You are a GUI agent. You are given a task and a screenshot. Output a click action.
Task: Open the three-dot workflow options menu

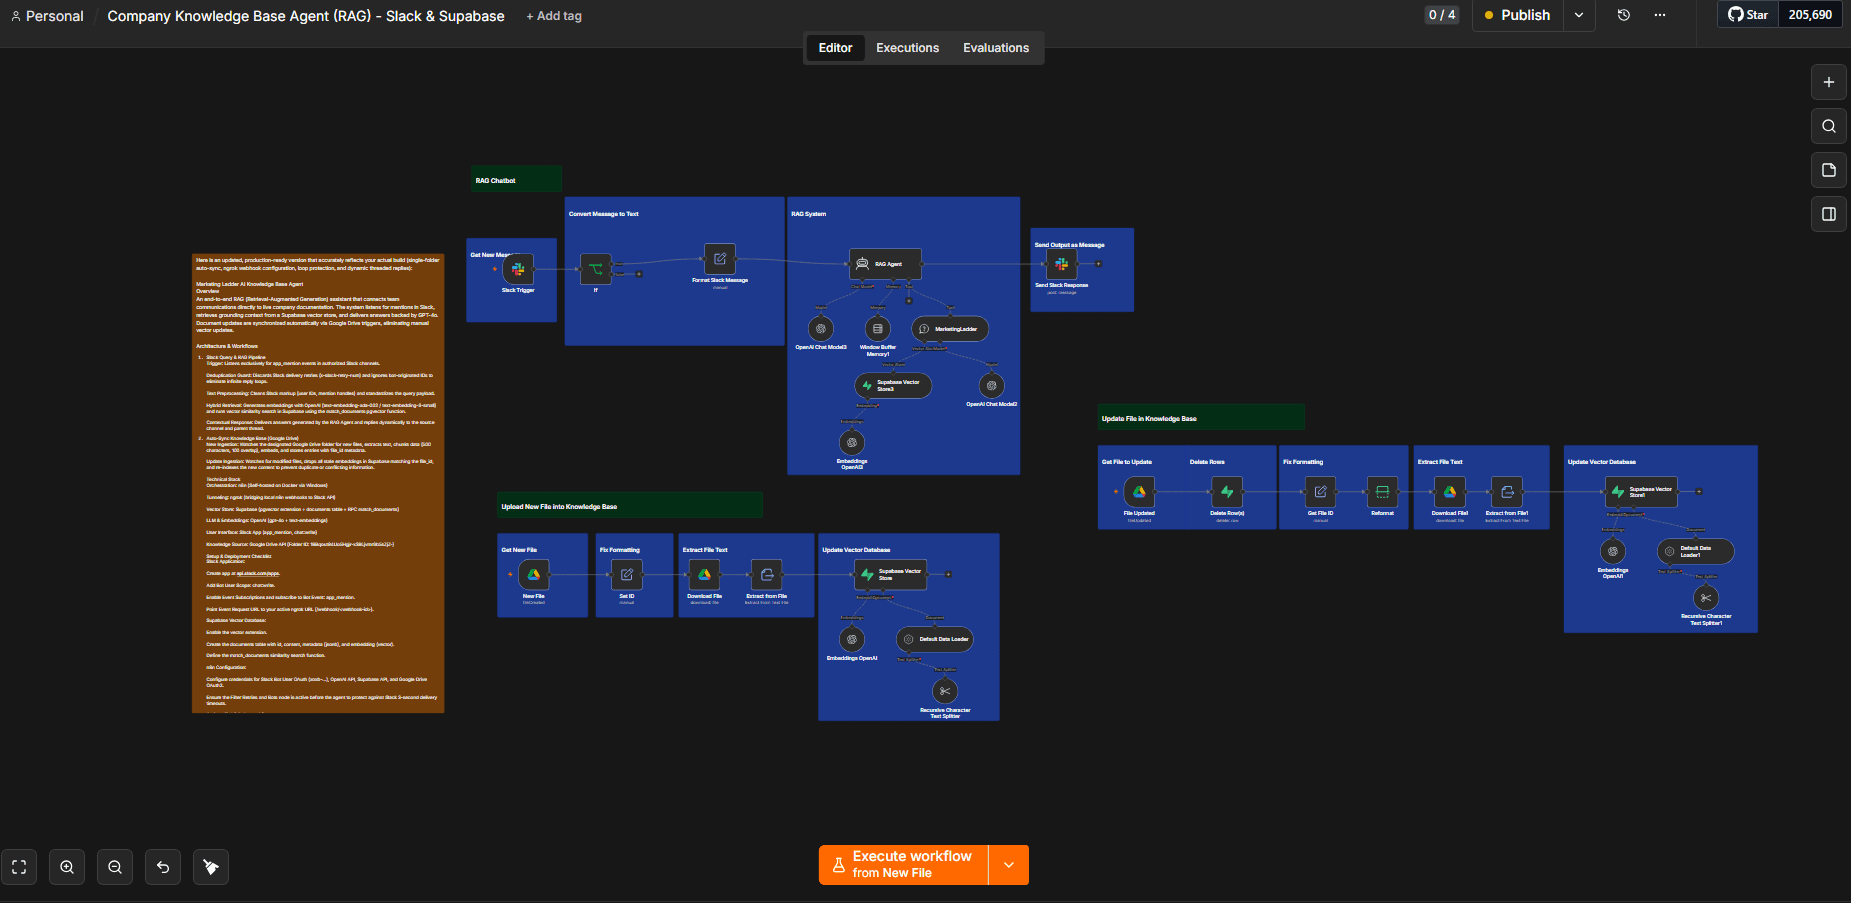point(1660,15)
